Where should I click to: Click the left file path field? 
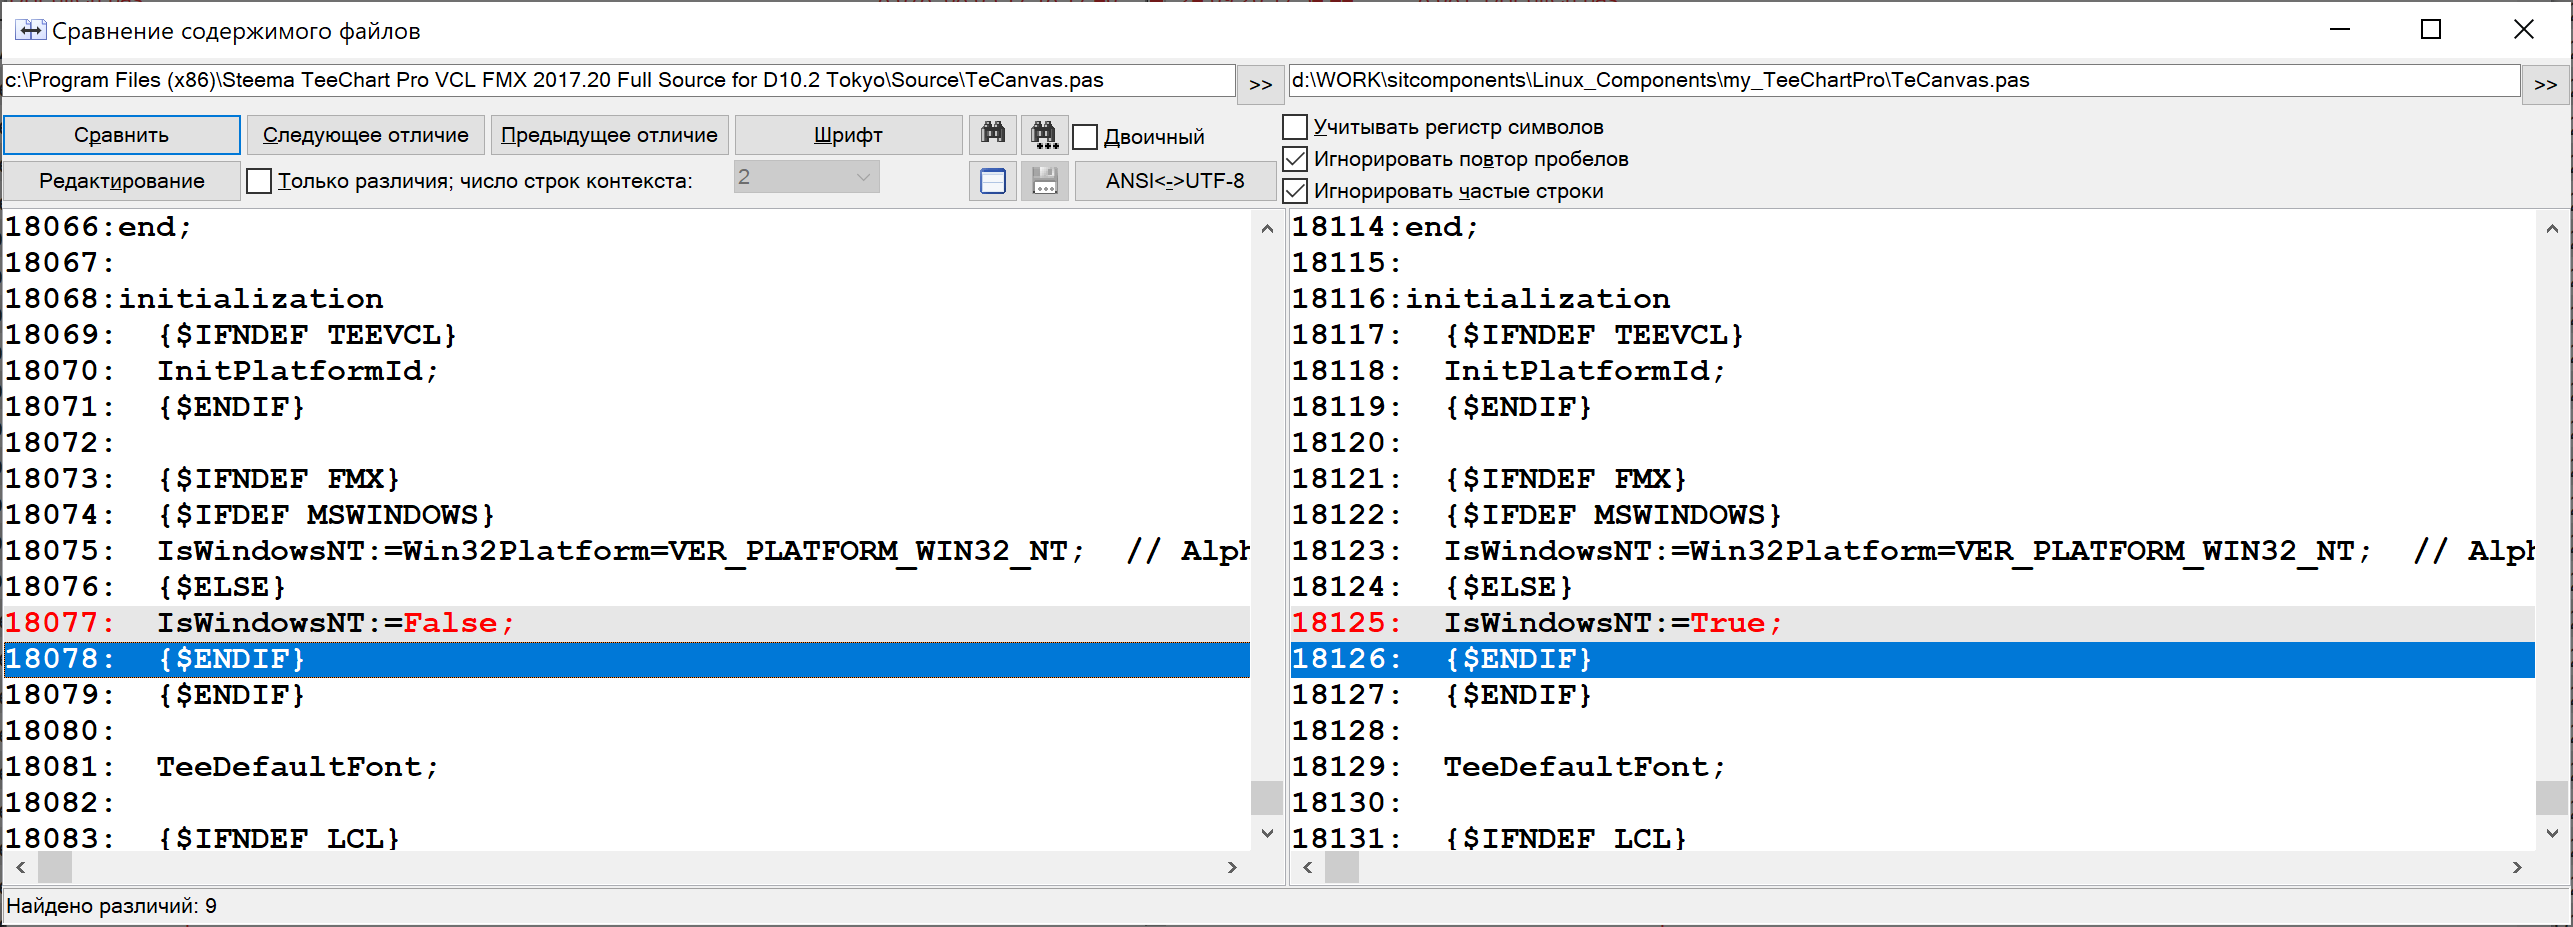(x=619, y=81)
